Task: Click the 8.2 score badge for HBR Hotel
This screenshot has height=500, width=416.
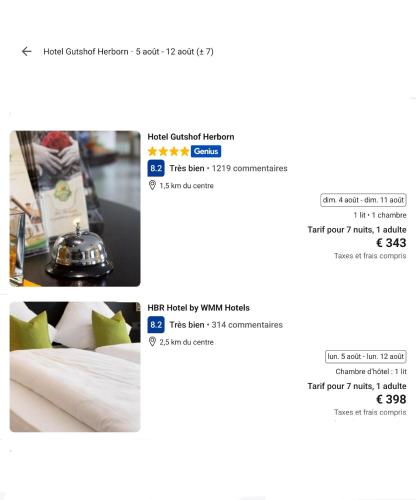Action: click(x=156, y=325)
